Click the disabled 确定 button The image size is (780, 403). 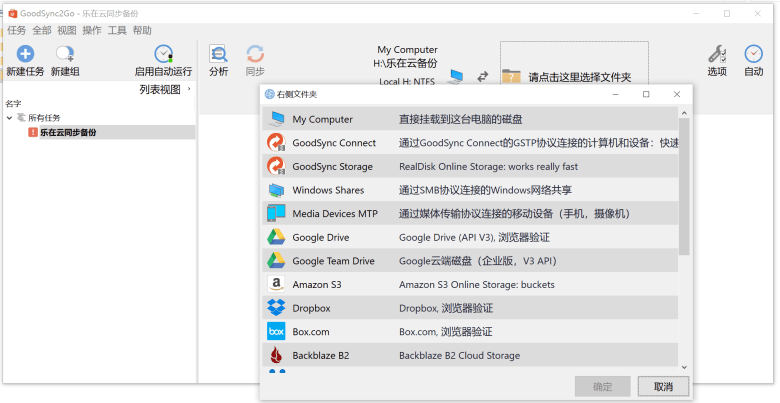pyautogui.click(x=602, y=386)
